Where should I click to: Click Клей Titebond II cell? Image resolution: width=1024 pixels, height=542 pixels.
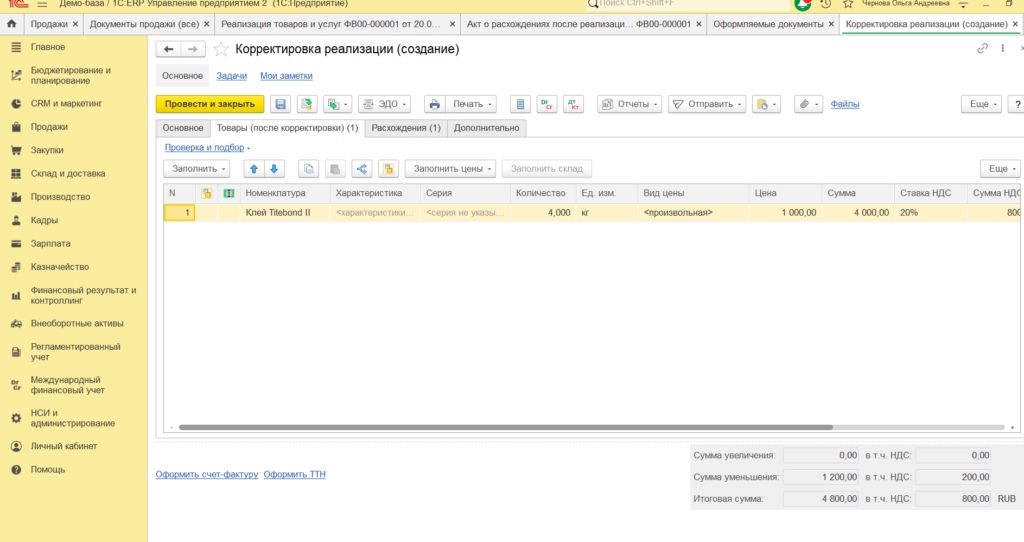(x=285, y=213)
